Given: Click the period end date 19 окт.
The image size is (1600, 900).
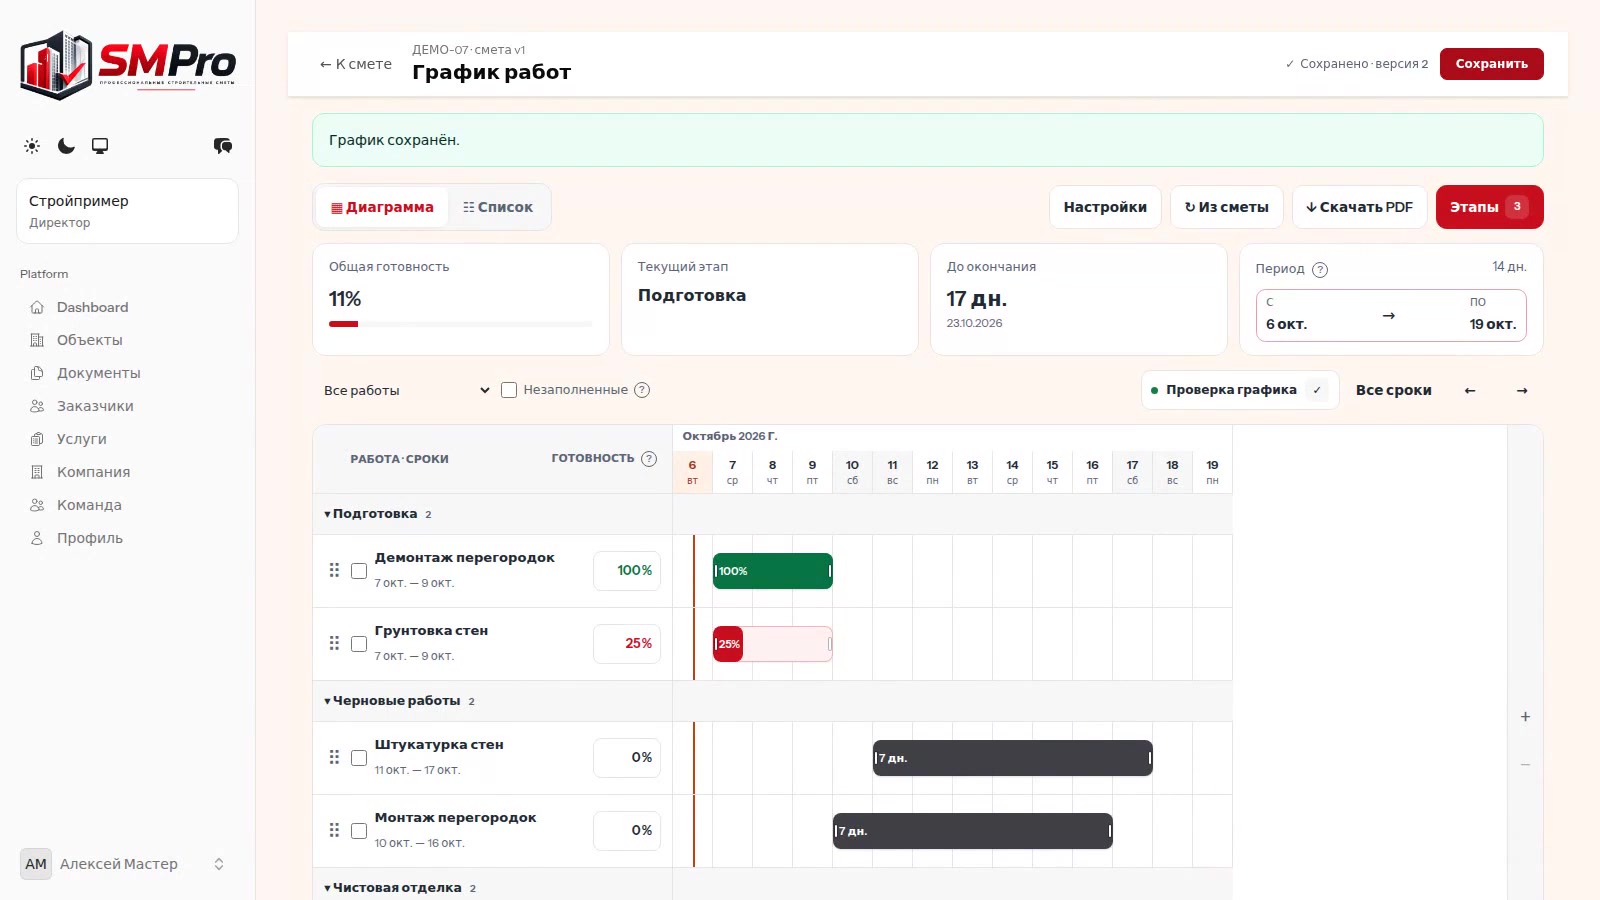Looking at the screenshot, I should pos(1493,324).
